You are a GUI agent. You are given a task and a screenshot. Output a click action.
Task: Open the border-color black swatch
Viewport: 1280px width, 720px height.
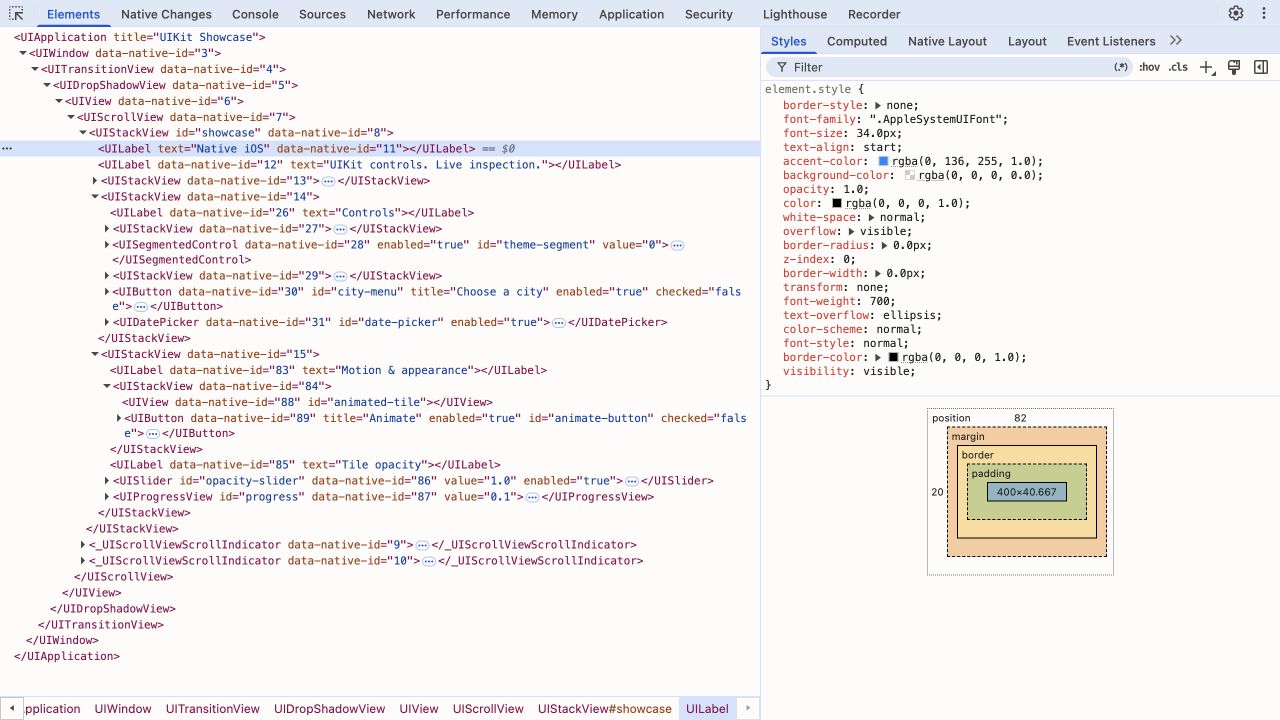coord(893,357)
